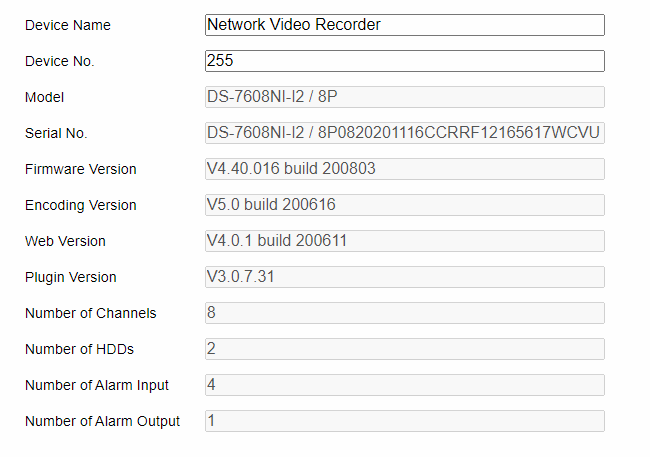Click the Serial No. value field

click(x=404, y=133)
